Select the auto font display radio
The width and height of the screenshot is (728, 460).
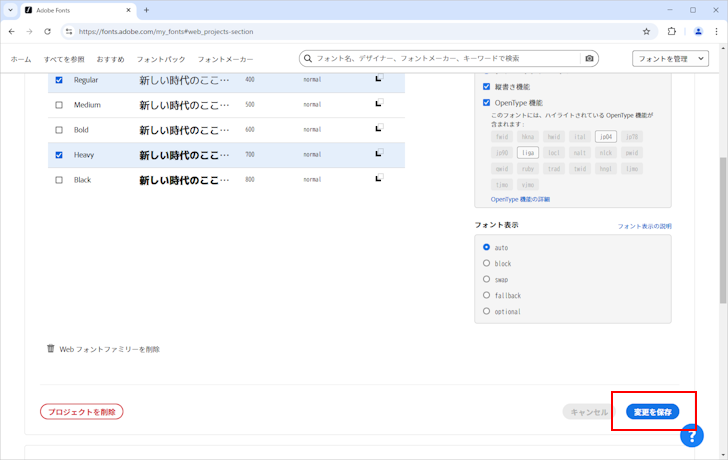(x=487, y=247)
